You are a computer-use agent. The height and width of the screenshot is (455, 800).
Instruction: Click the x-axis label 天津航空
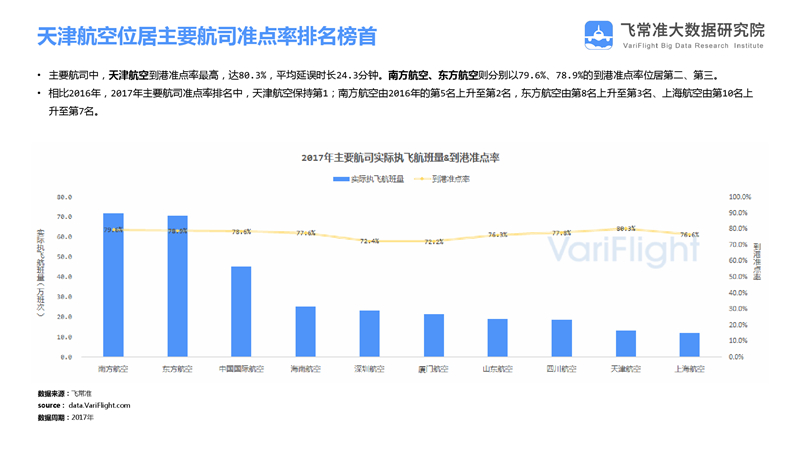point(626,369)
